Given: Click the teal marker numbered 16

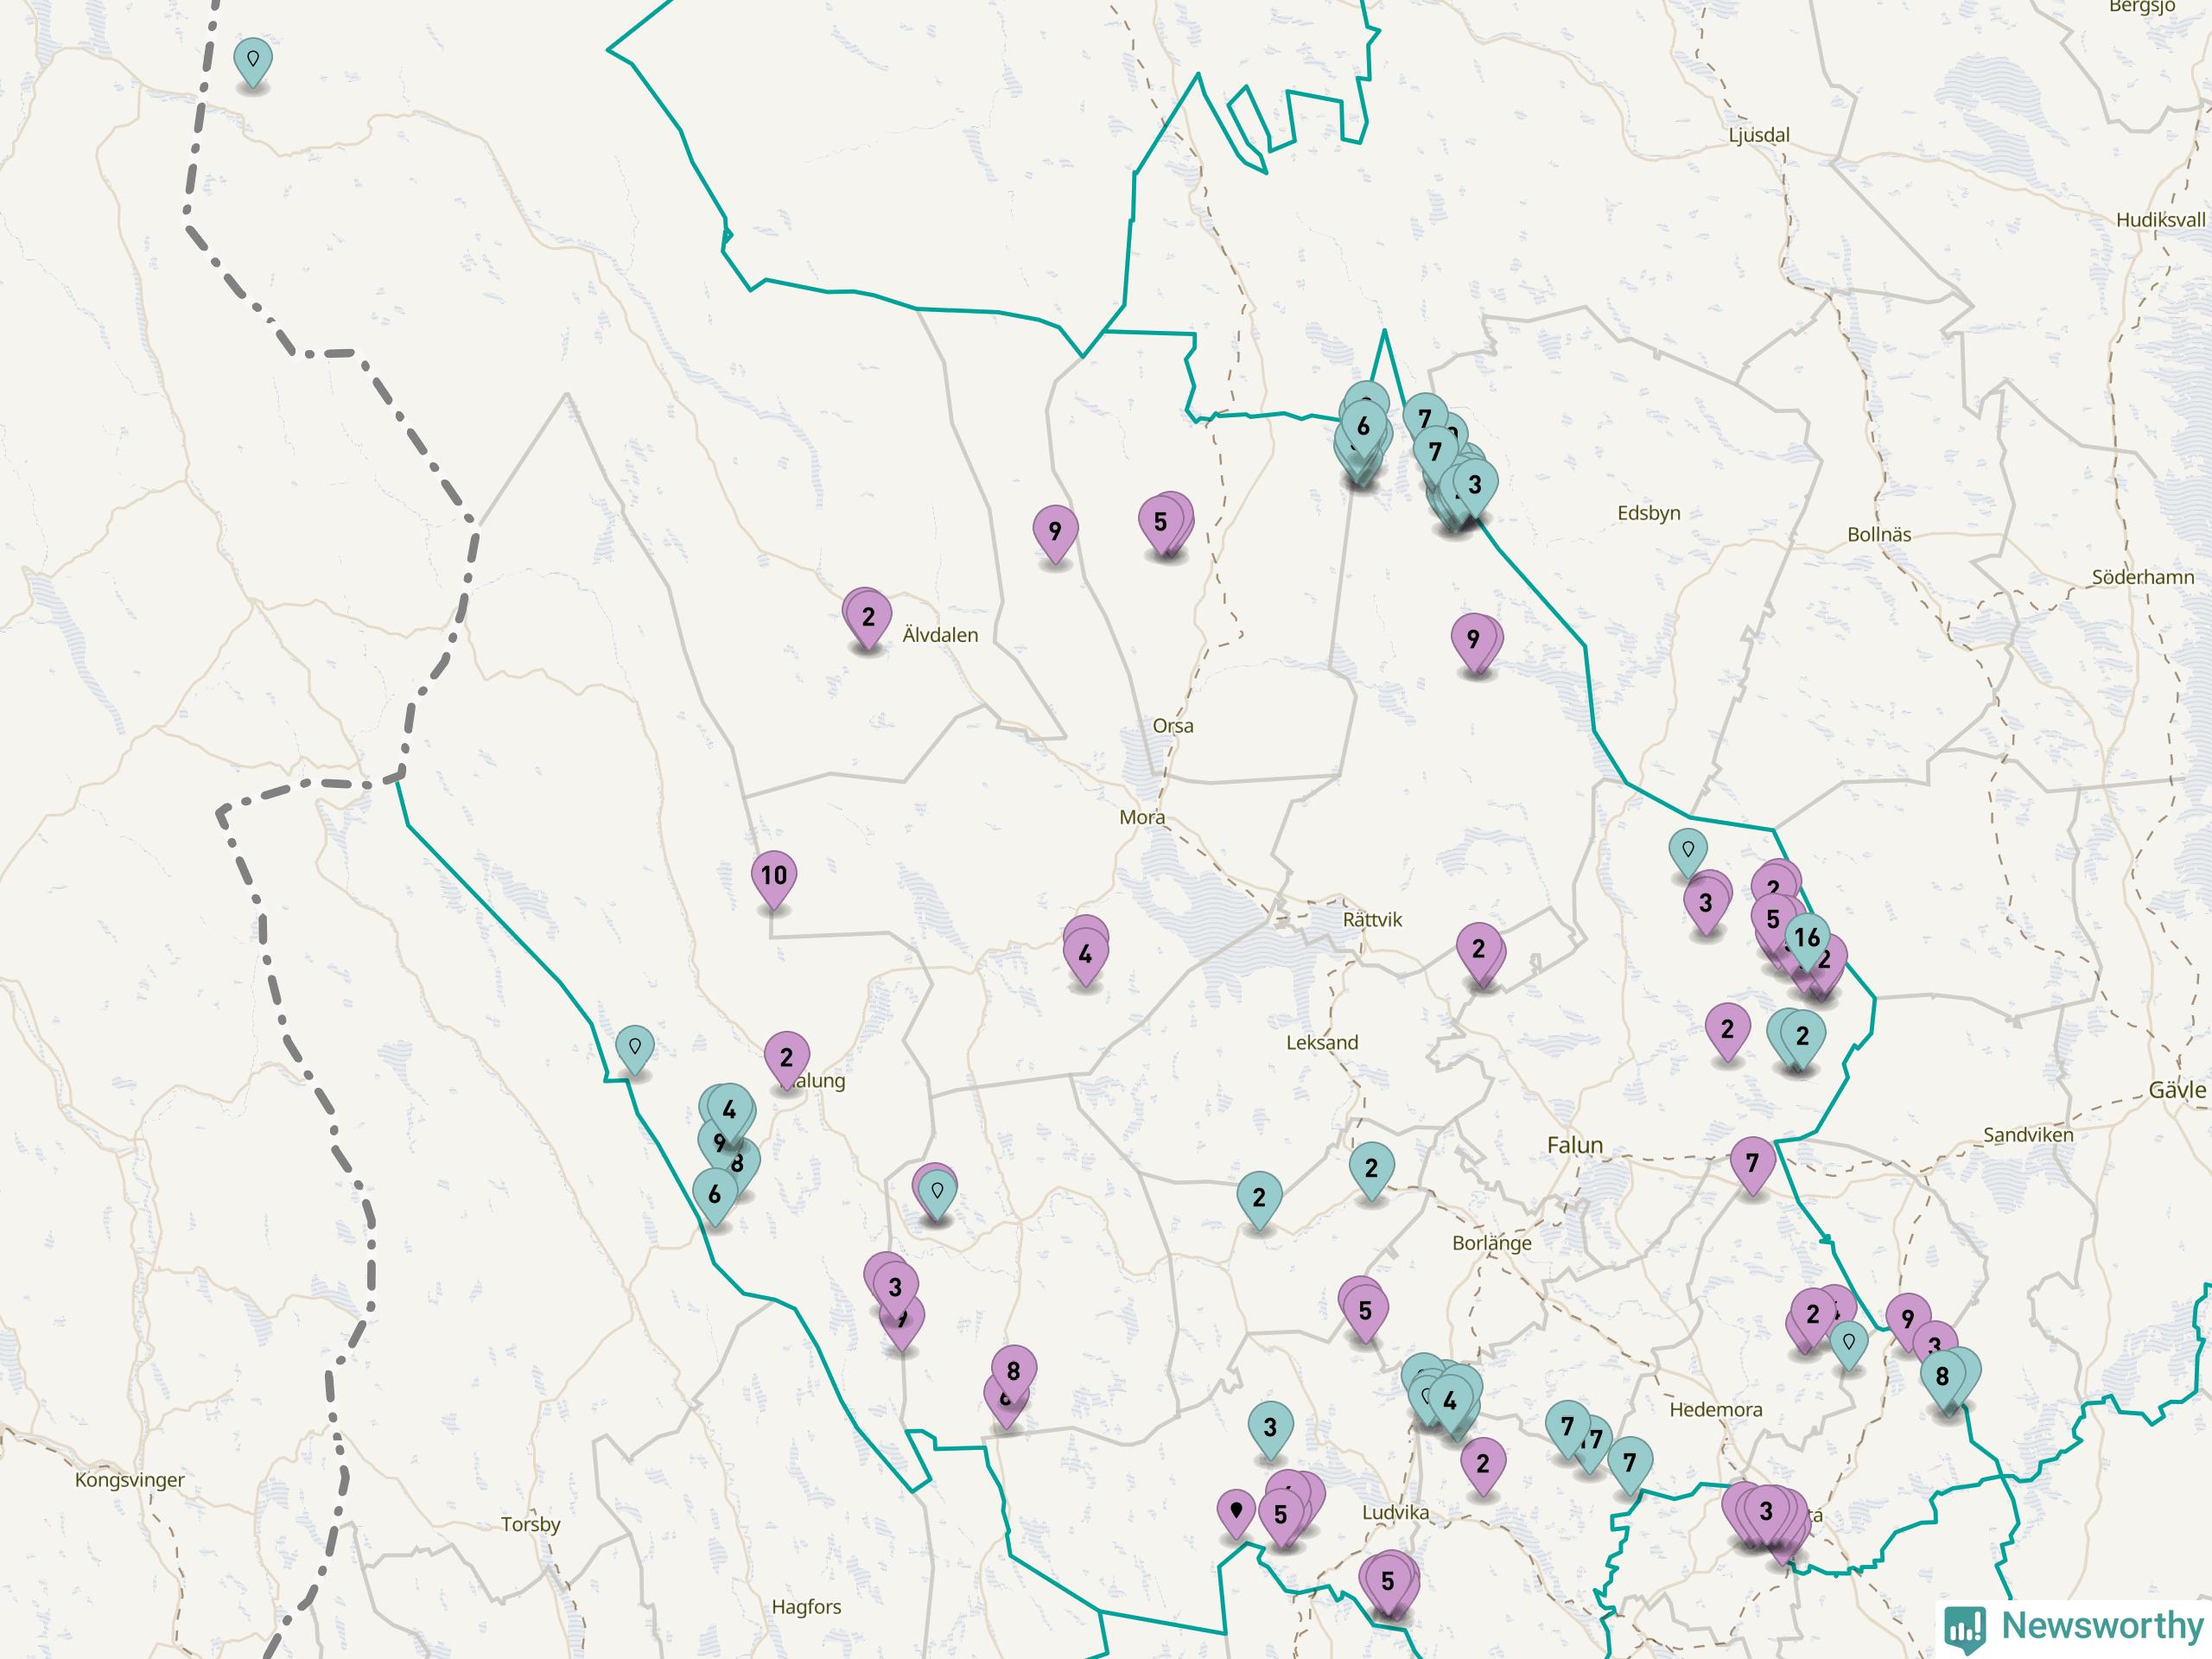Looking at the screenshot, I should [1806, 941].
